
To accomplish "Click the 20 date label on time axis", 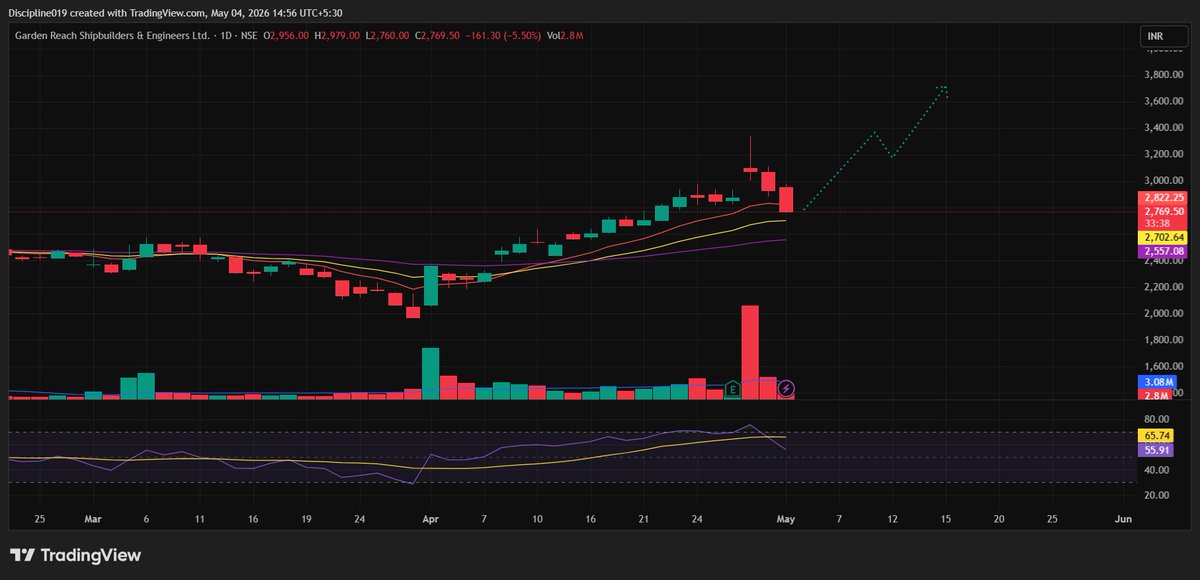I will (x=998, y=520).
